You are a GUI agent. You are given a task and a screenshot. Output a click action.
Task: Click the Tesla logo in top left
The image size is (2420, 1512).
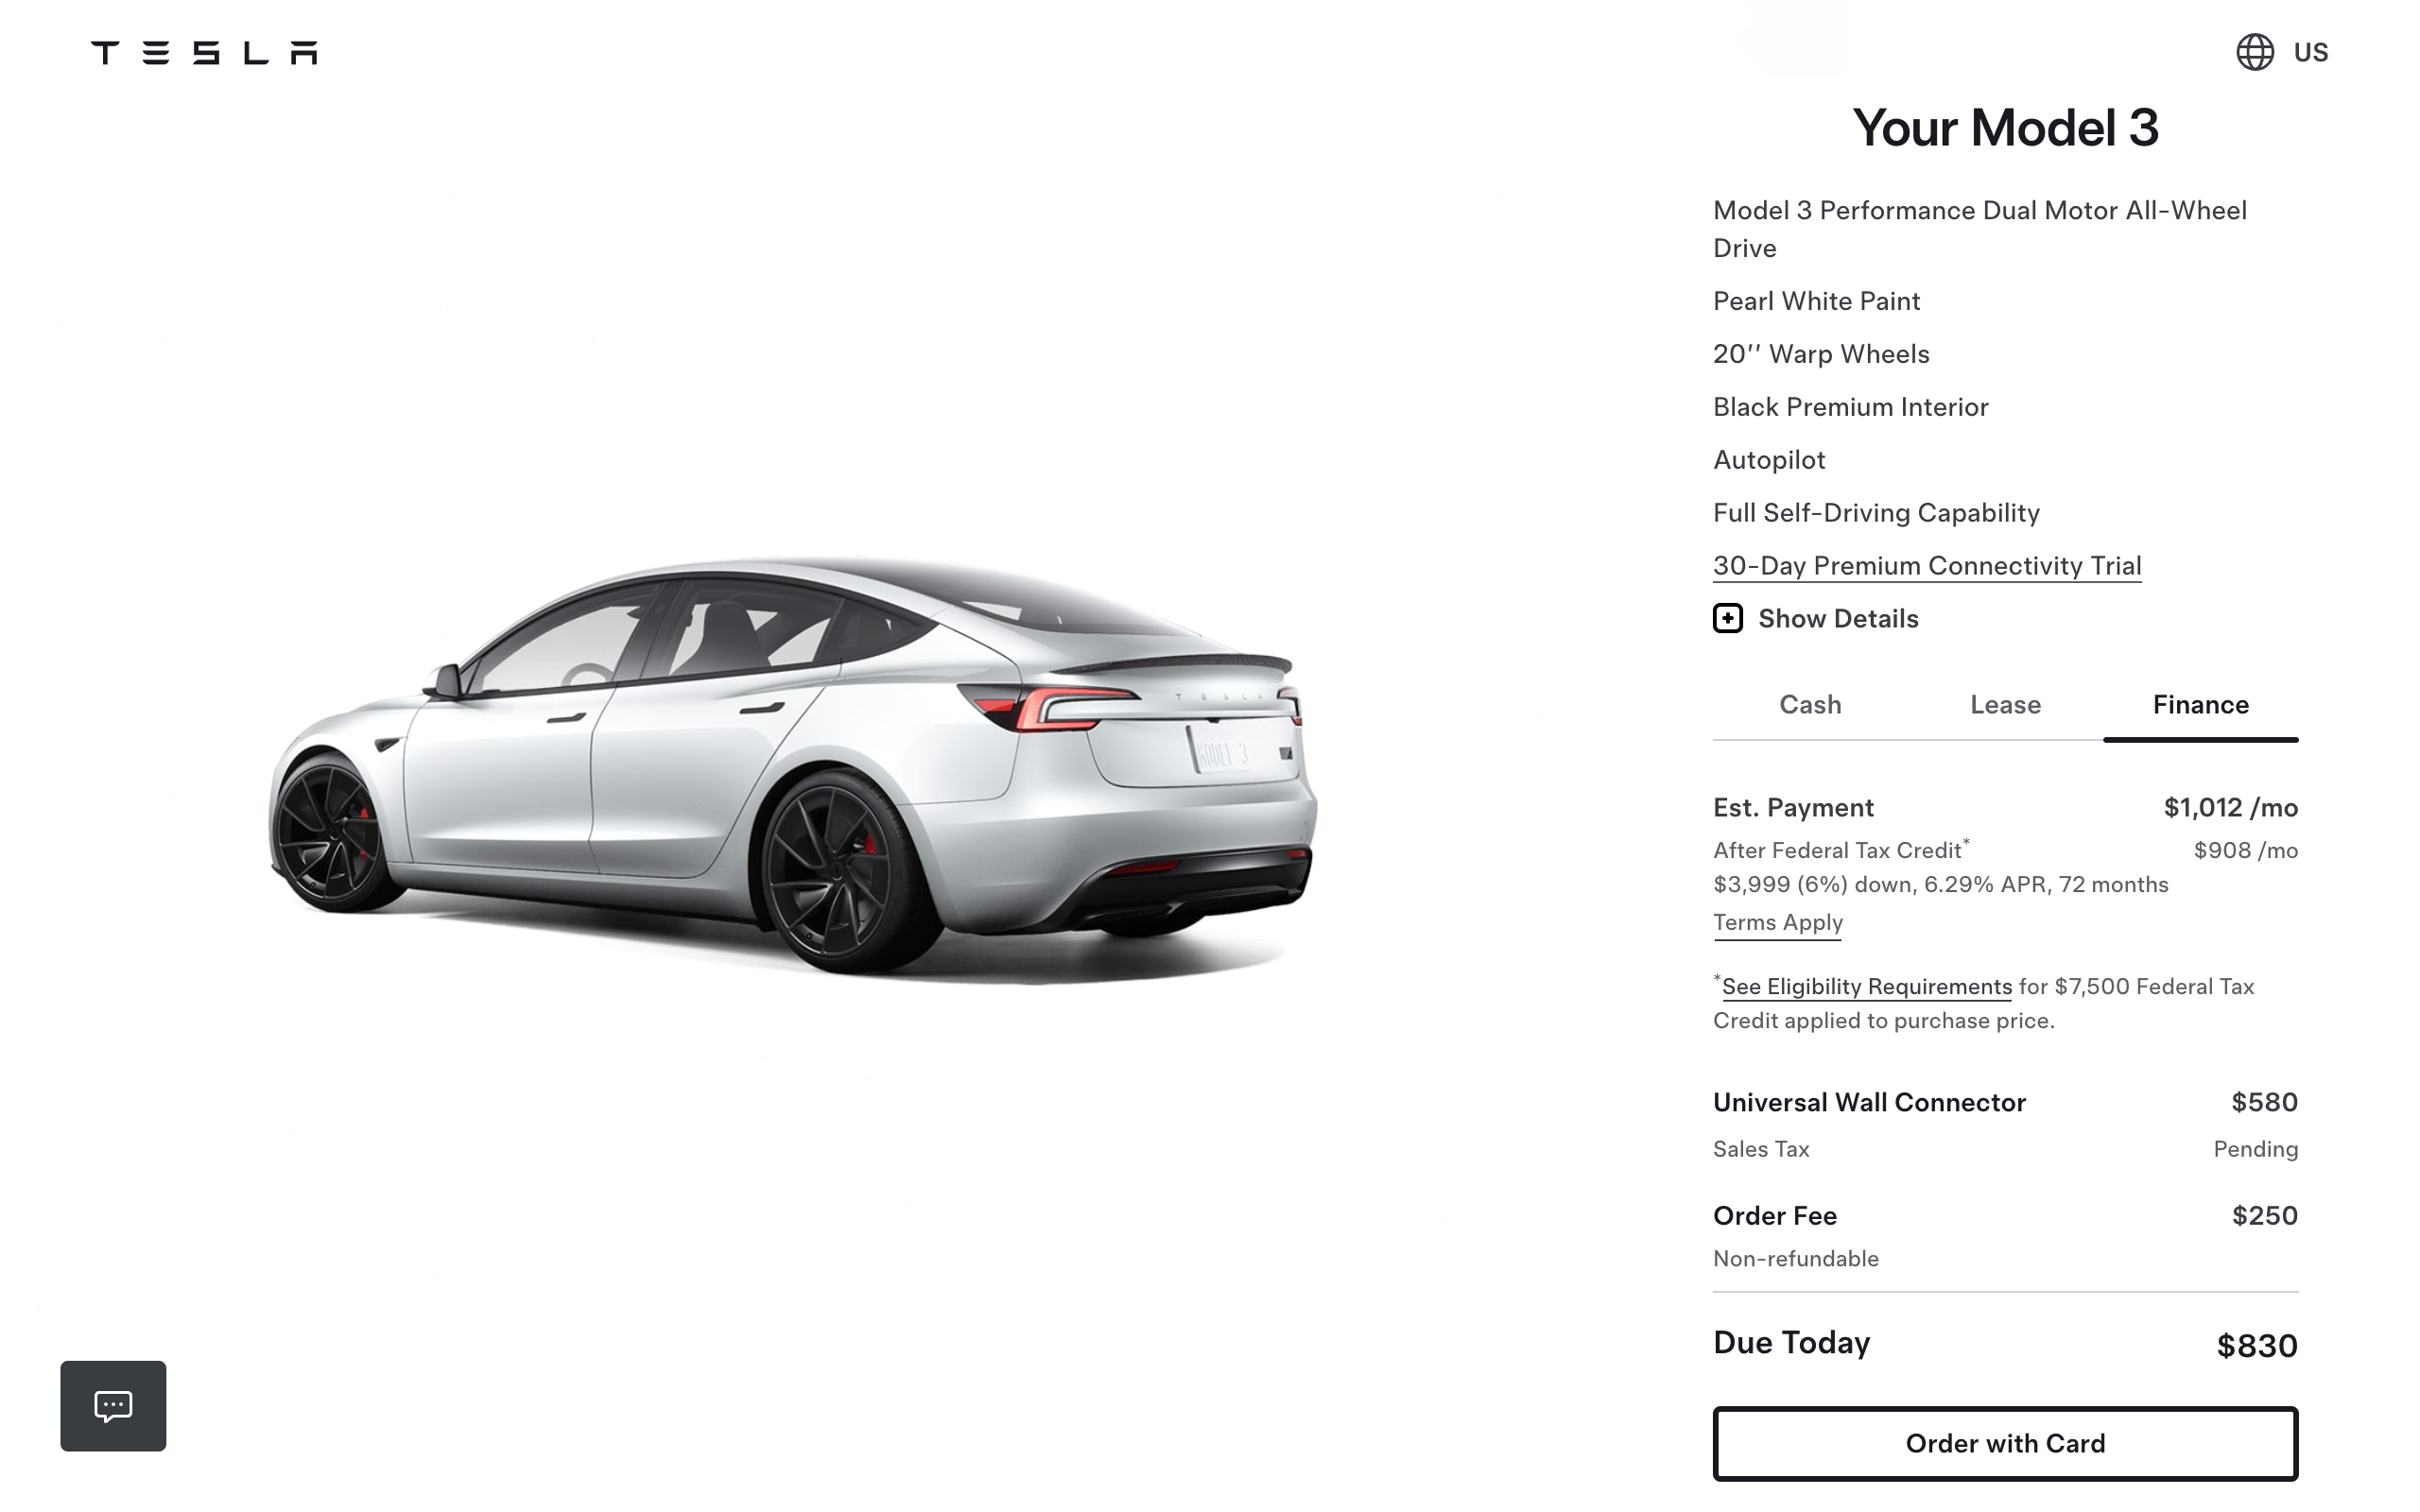200,52
